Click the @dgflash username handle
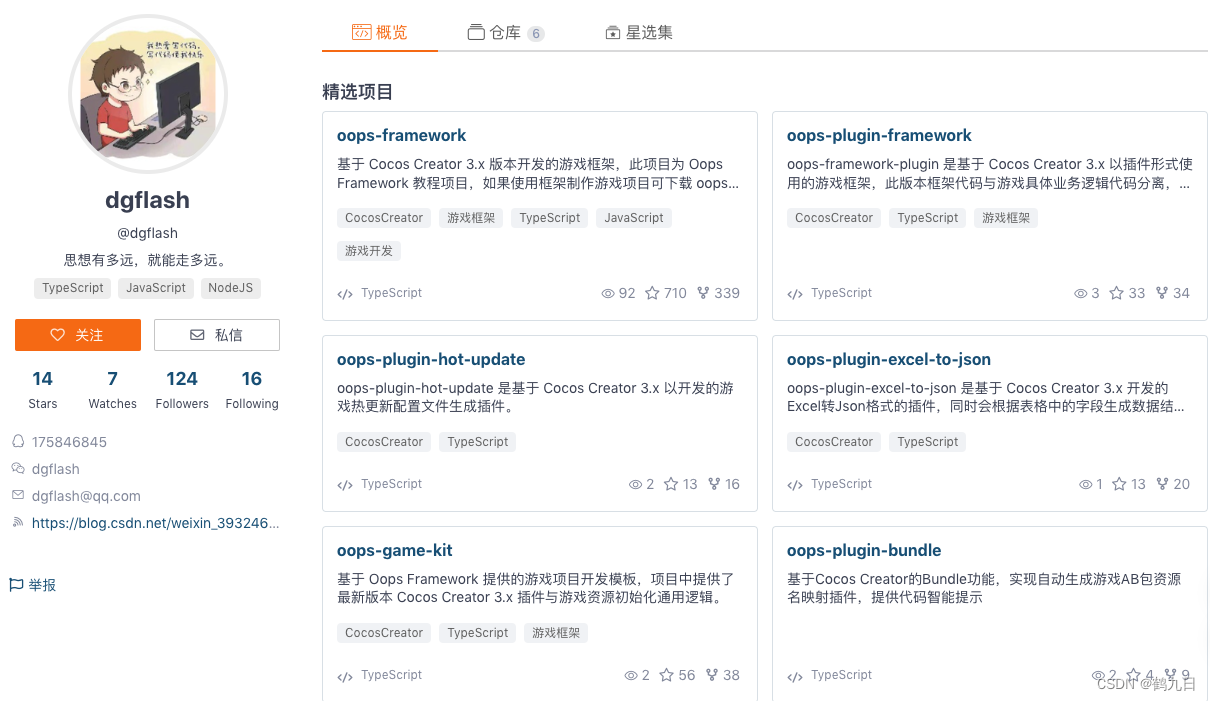Viewport: 1210px width, 701px height. click(x=148, y=233)
